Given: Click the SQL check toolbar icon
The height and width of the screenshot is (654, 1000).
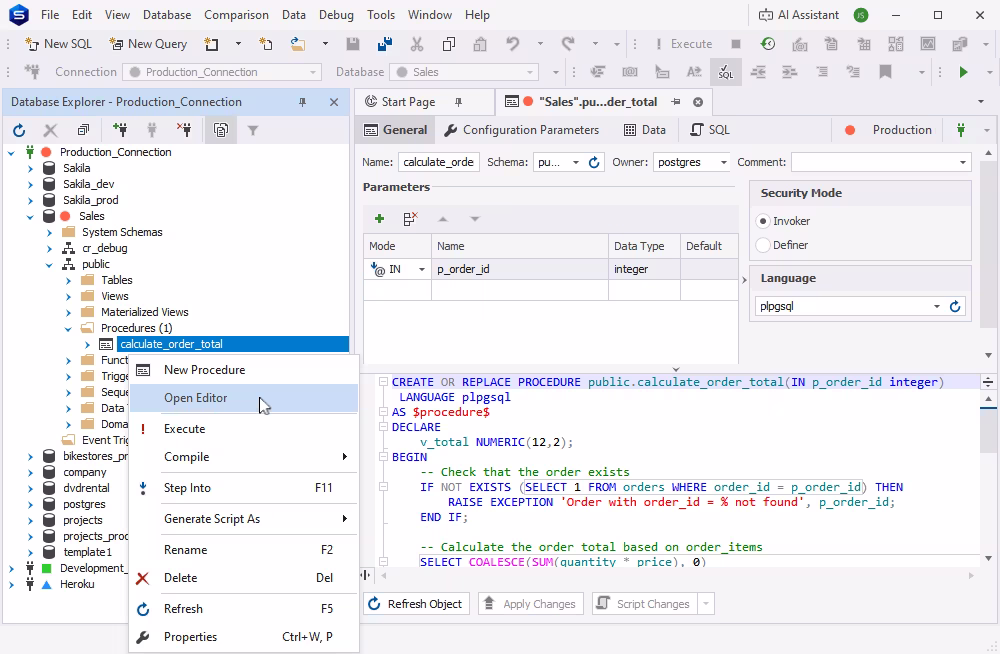Looking at the screenshot, I should [725, 72].
